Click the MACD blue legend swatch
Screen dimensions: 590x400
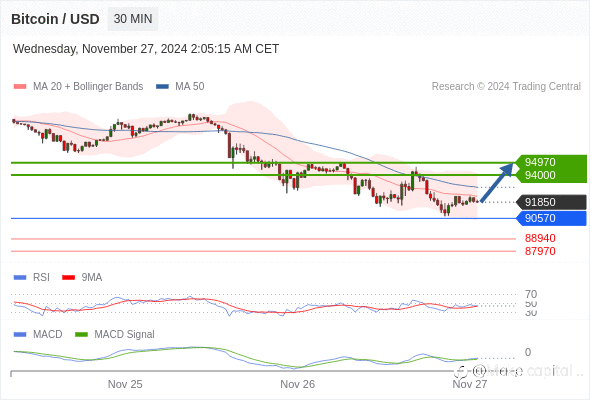tap(20, 335)
